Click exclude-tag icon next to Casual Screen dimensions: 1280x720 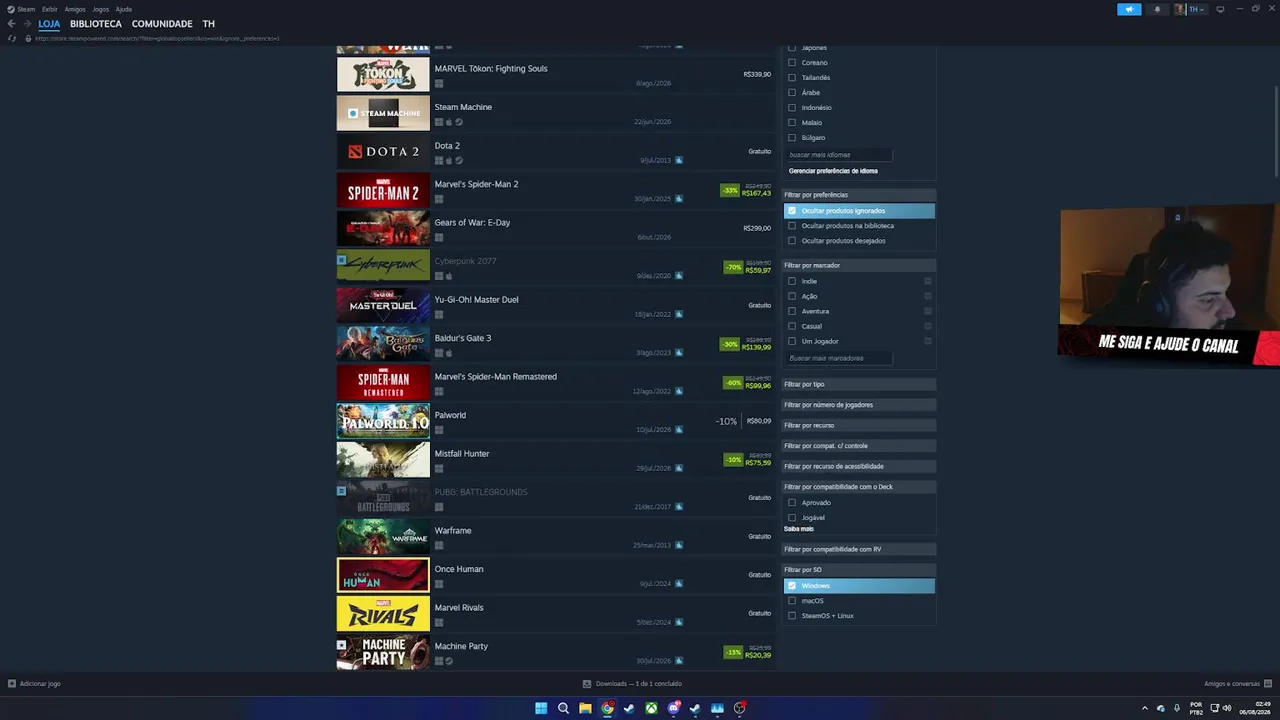point(928,326)
